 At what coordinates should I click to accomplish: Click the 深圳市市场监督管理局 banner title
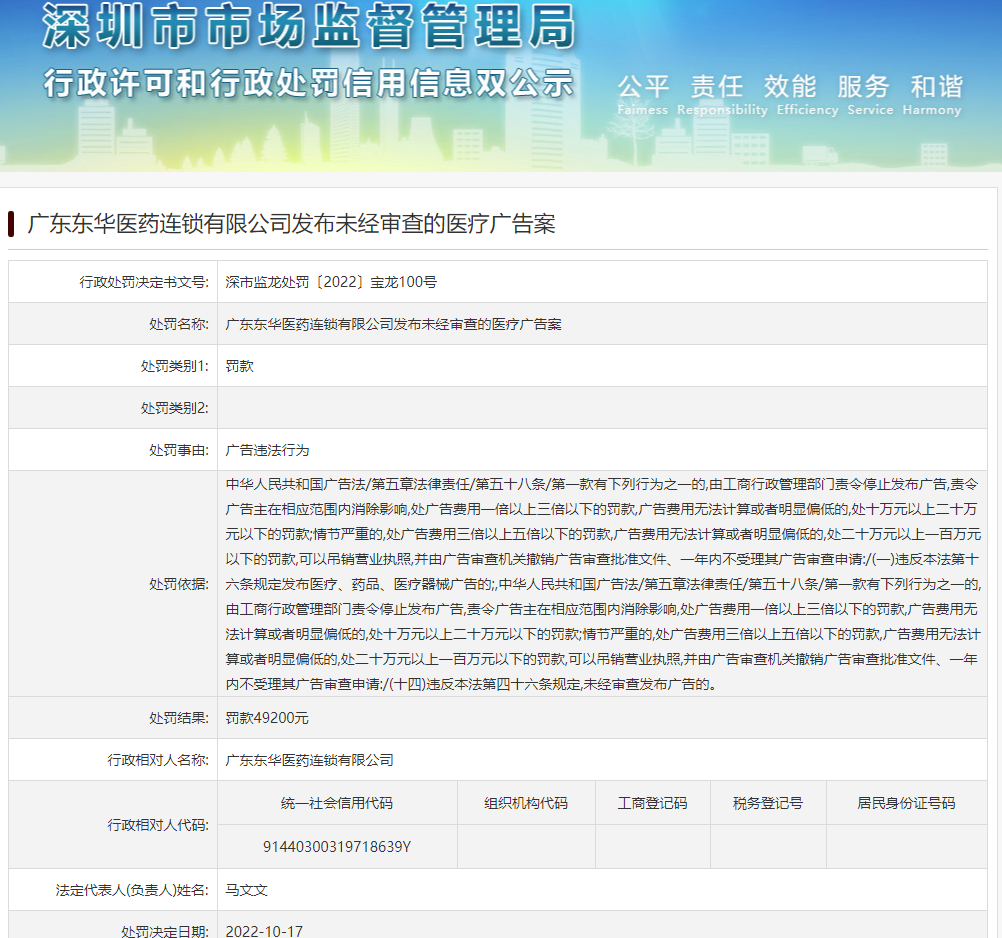(308, 27)
